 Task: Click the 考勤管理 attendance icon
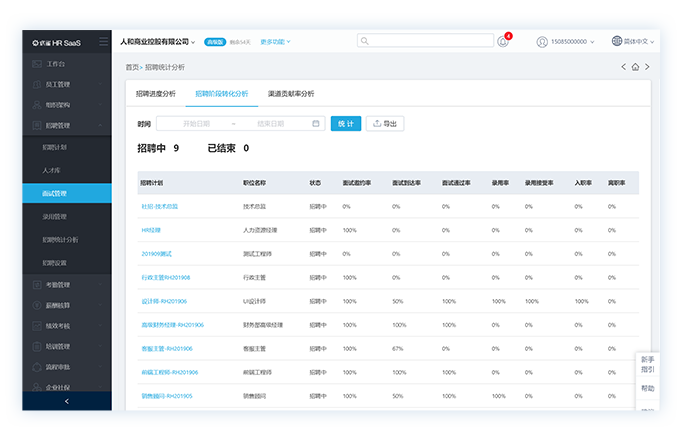37,285
